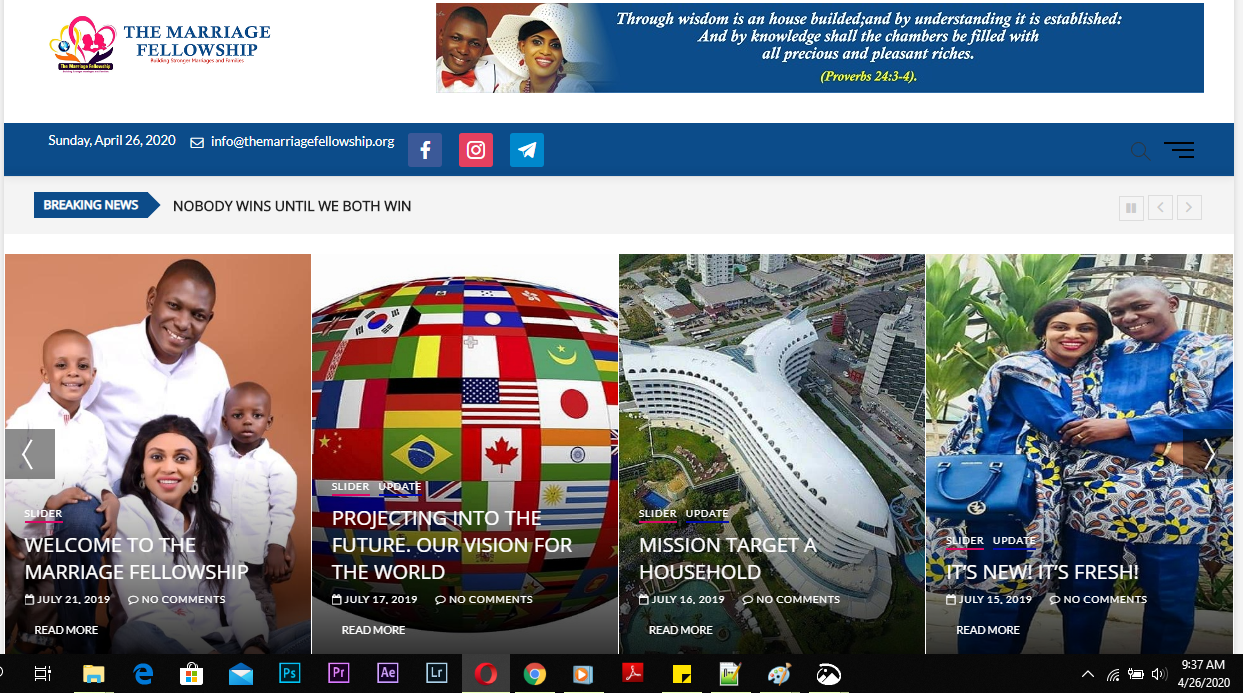Open WELCOME TO THE MARRIAGE FELLOWSHIP post
The image size is (1243, 693).
(x=136, y=558)
